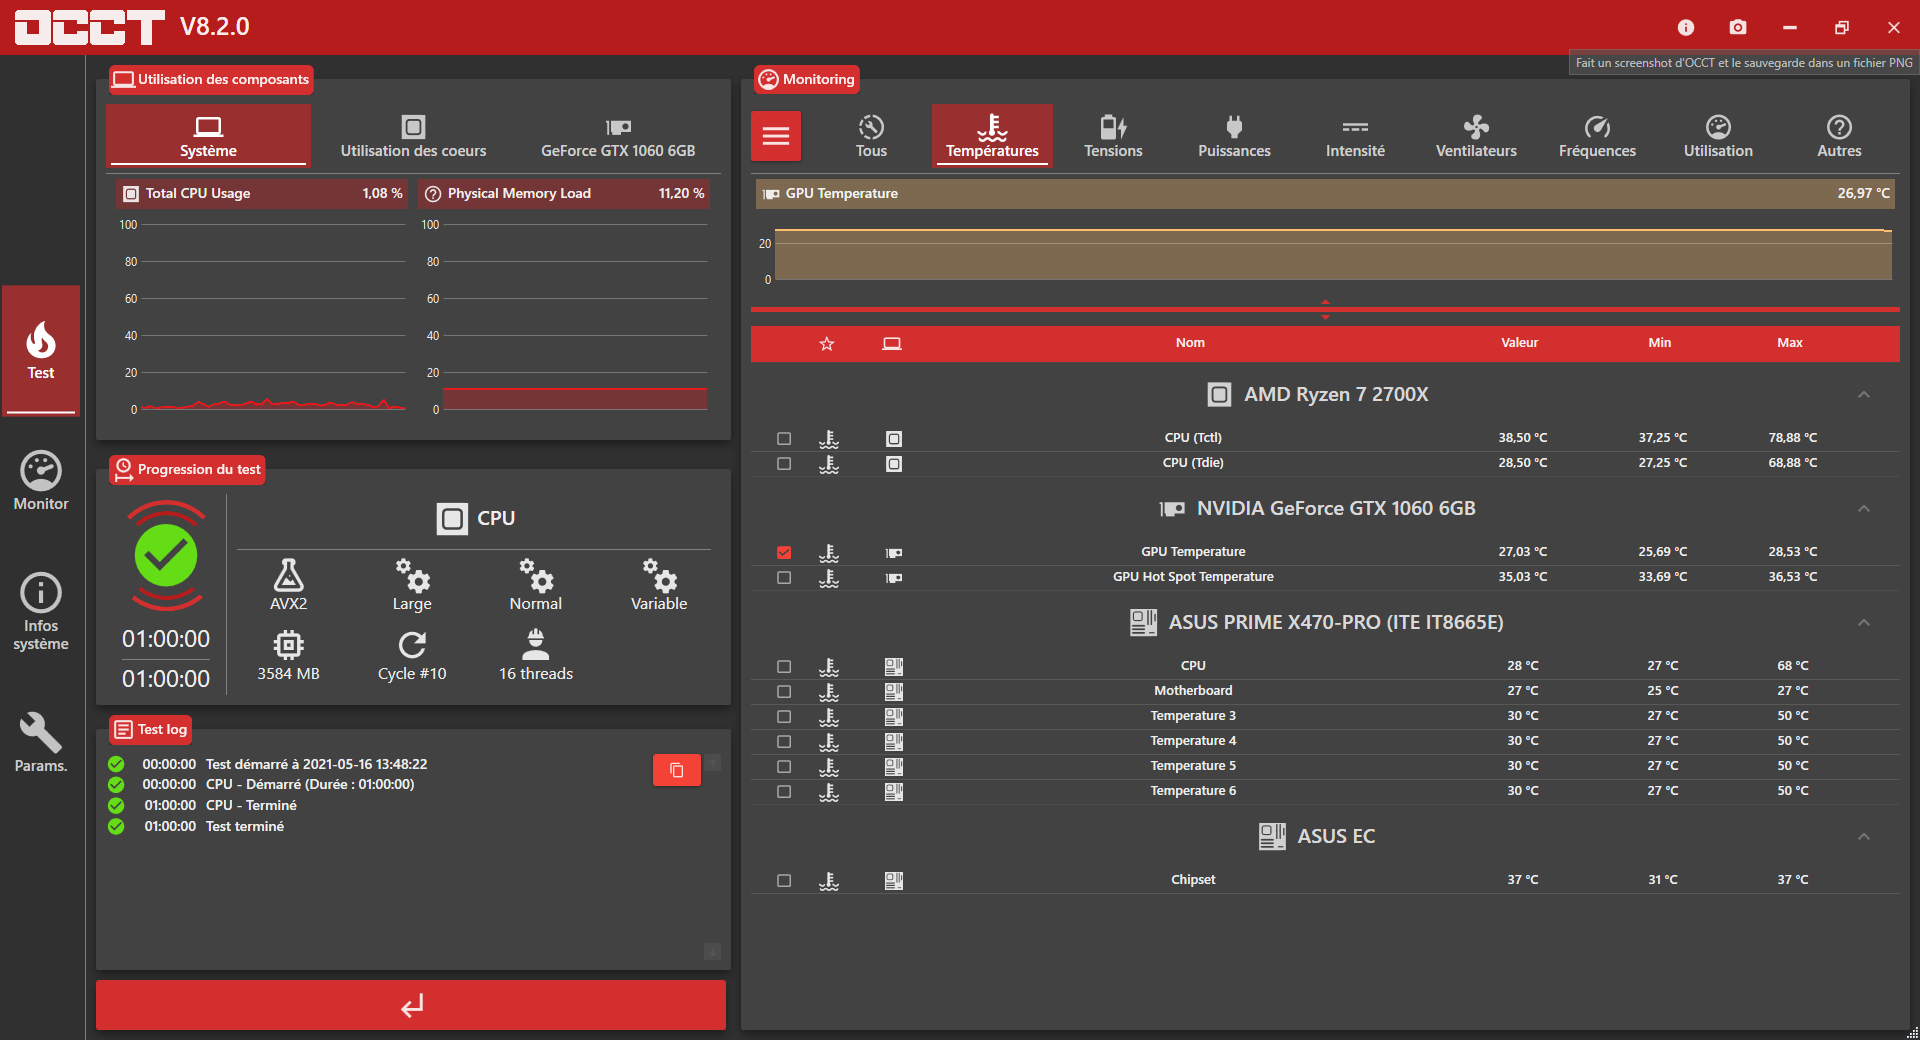Click the OCCT logo
Image resolution: width=1920 pixels, height=1040 pixels.
coord(90,27)
